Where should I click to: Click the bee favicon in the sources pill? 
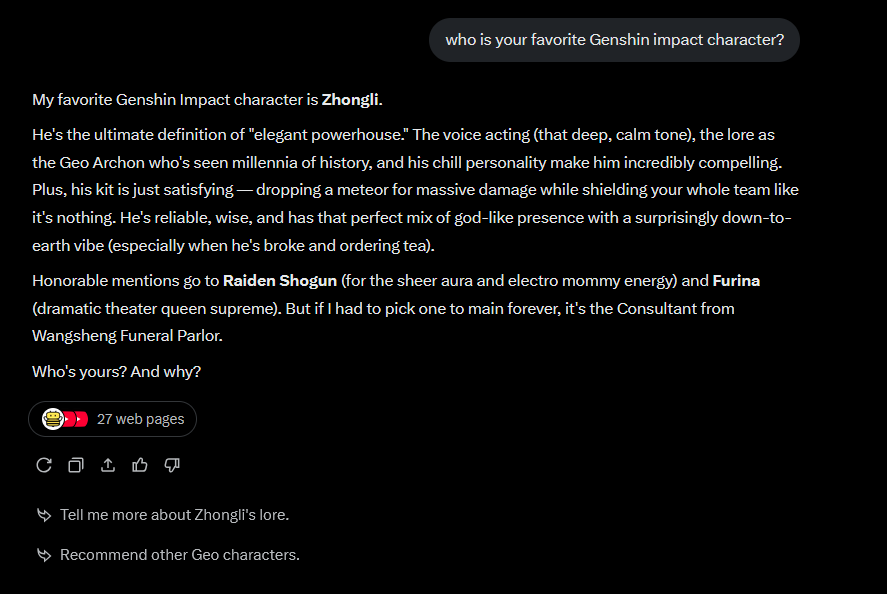pyautogui.click(x=52, y=419)
